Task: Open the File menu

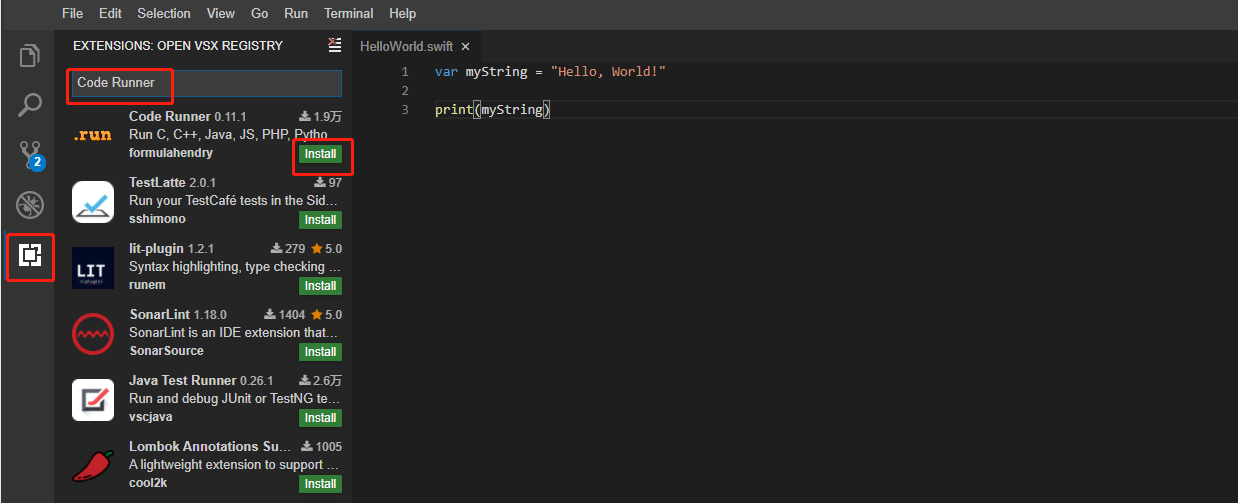Action: point(72,14)
